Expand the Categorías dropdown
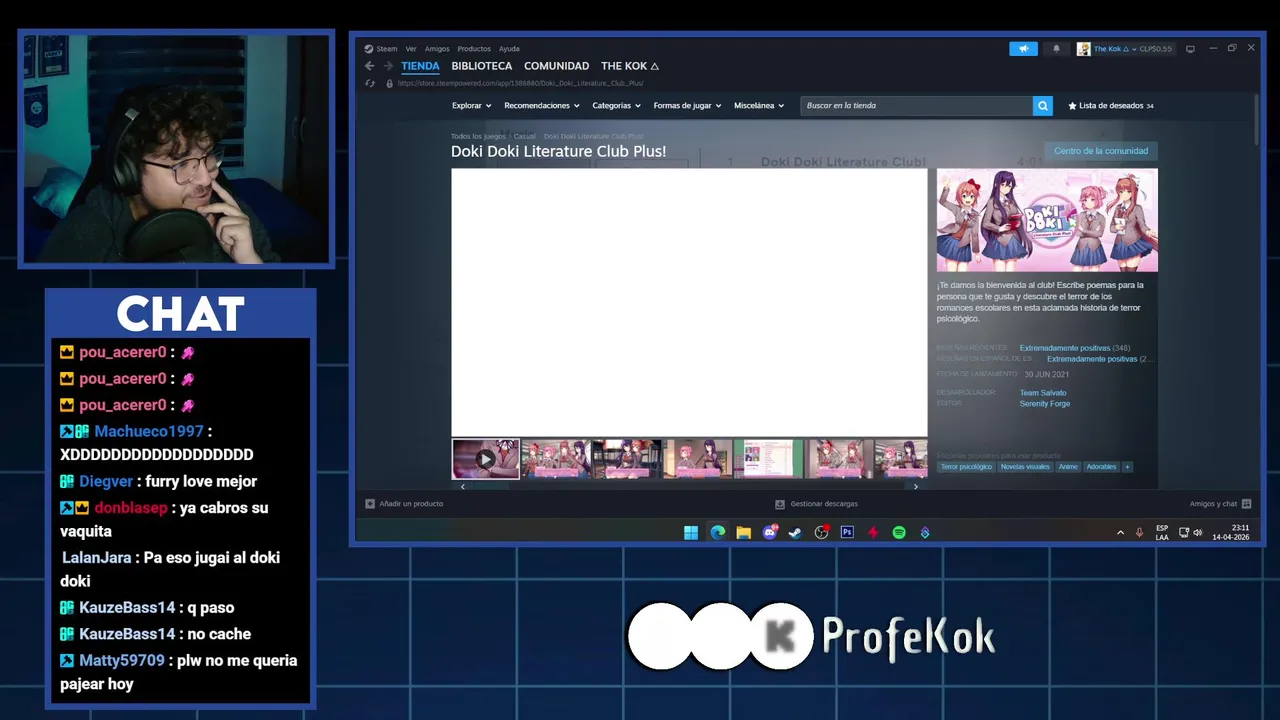The image size is (1280, 720). click(x=616, y=105)
